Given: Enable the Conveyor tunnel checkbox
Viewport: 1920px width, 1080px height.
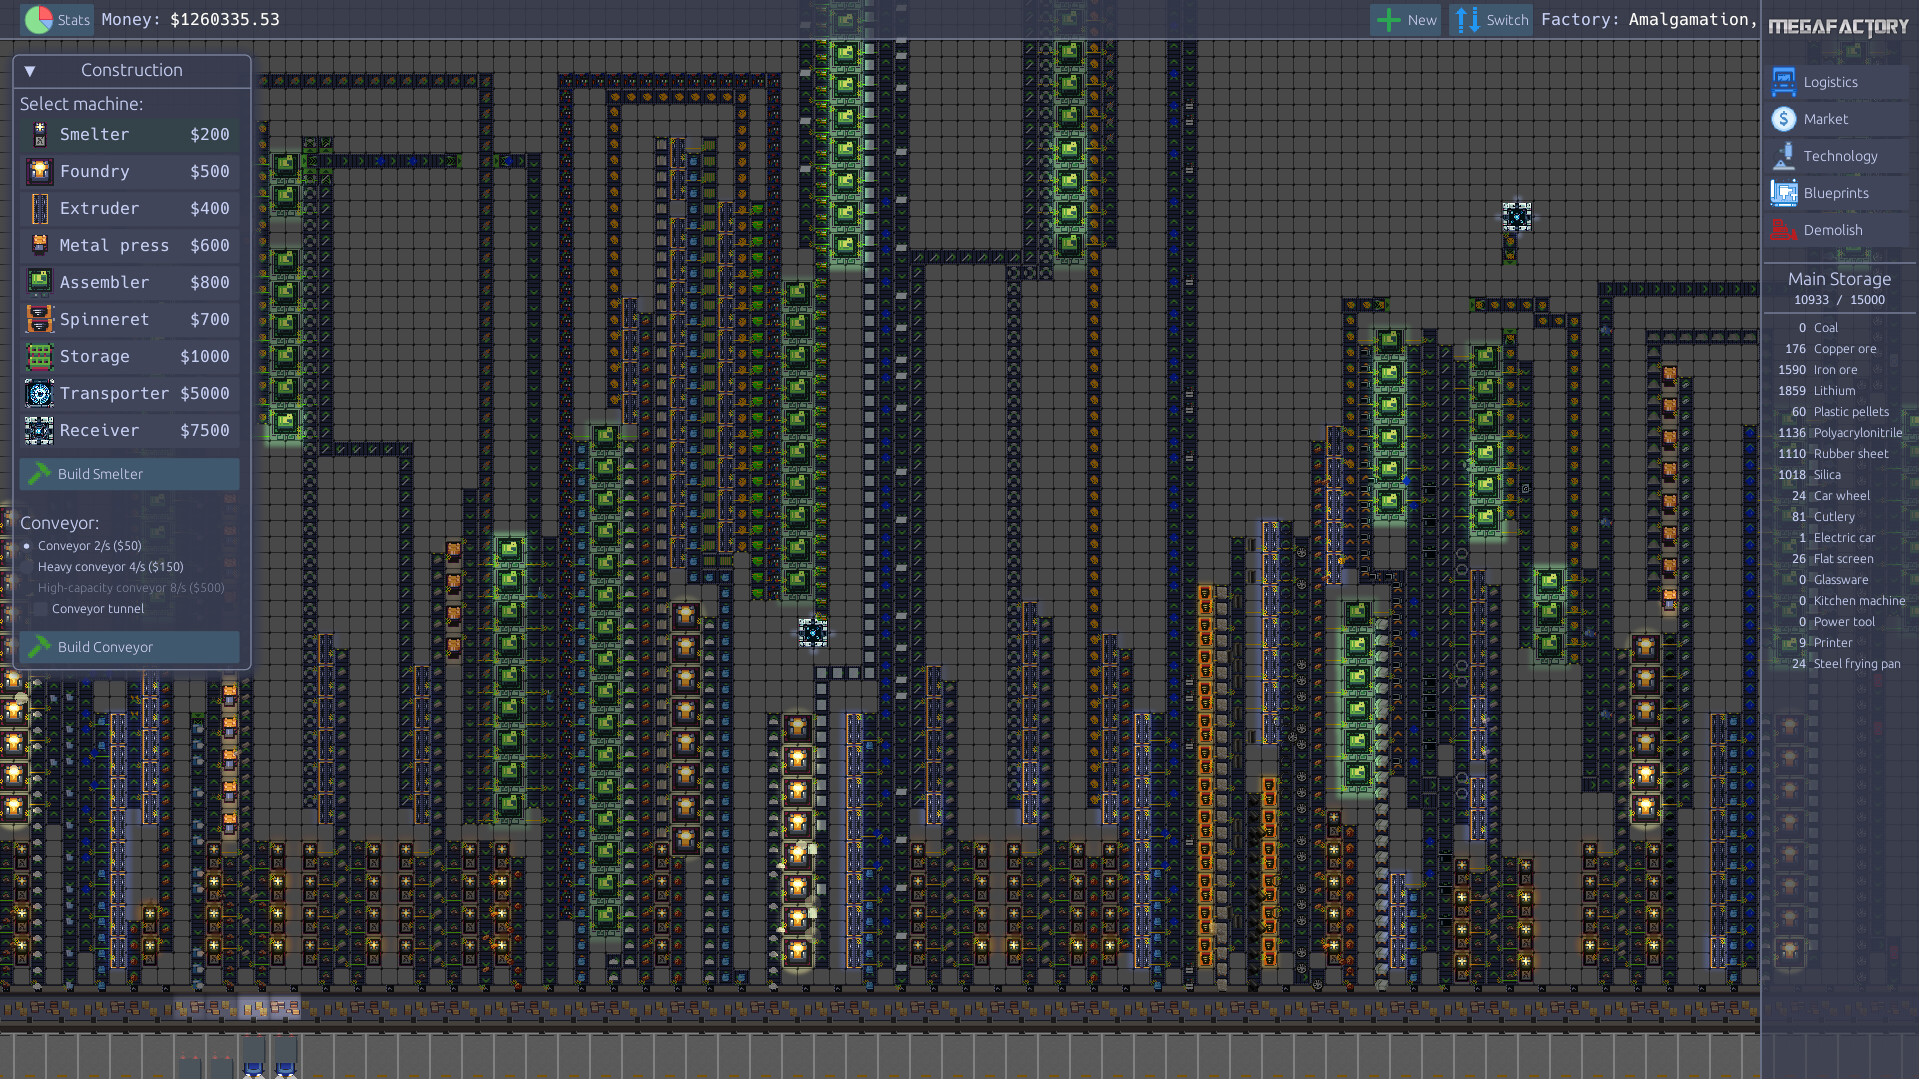Looking at the screenshot, I should point(41,609).
